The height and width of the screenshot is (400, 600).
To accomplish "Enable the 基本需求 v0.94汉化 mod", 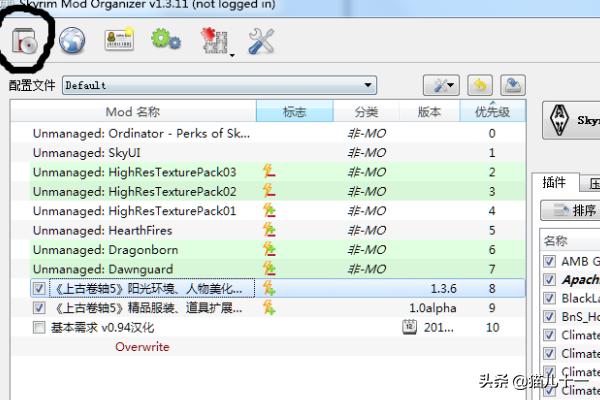I will [39, 327].
